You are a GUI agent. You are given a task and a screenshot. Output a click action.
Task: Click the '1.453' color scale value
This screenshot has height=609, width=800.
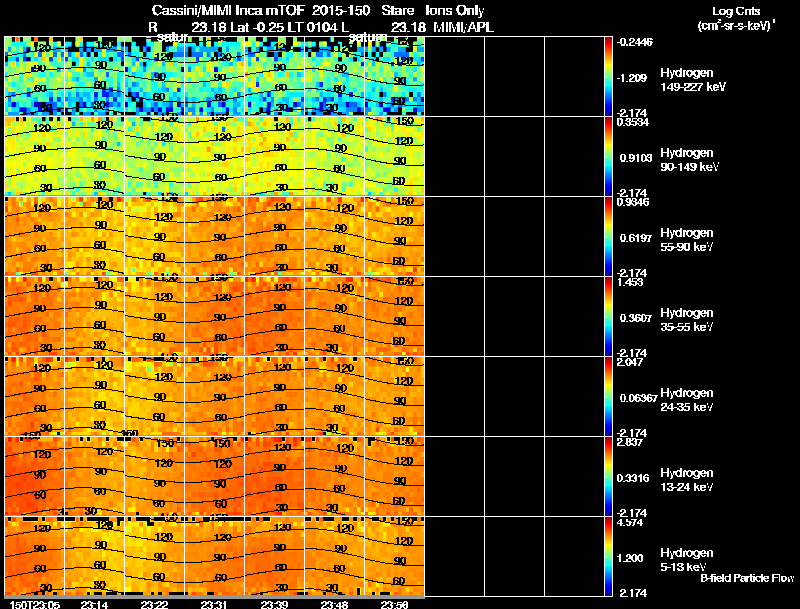coord(630,283)
